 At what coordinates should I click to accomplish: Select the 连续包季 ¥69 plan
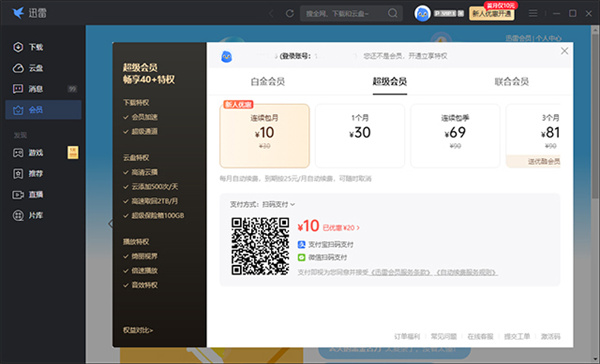(455, 136)
